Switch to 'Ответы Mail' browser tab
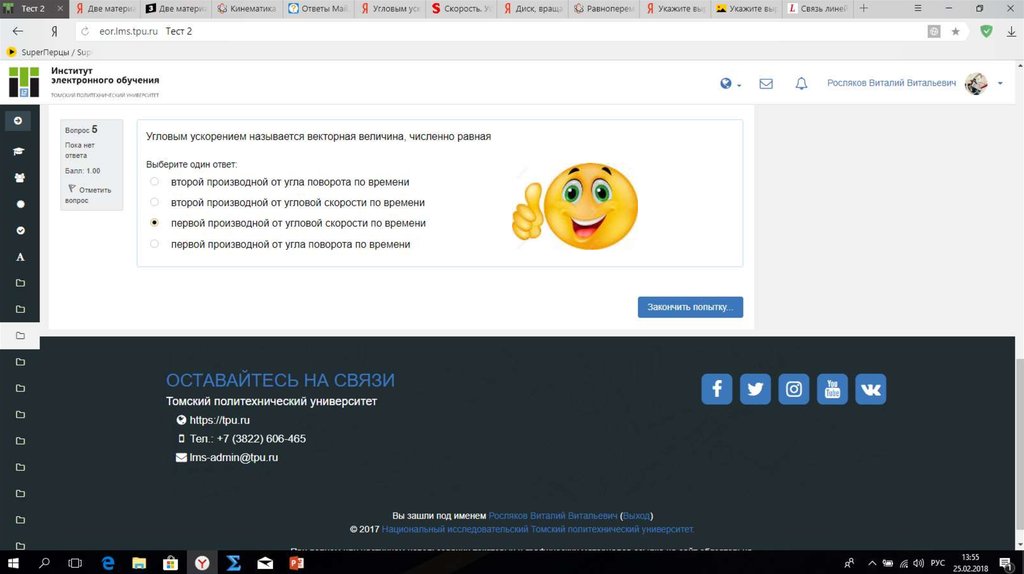 pyautogui.click(x=318, y=8)
